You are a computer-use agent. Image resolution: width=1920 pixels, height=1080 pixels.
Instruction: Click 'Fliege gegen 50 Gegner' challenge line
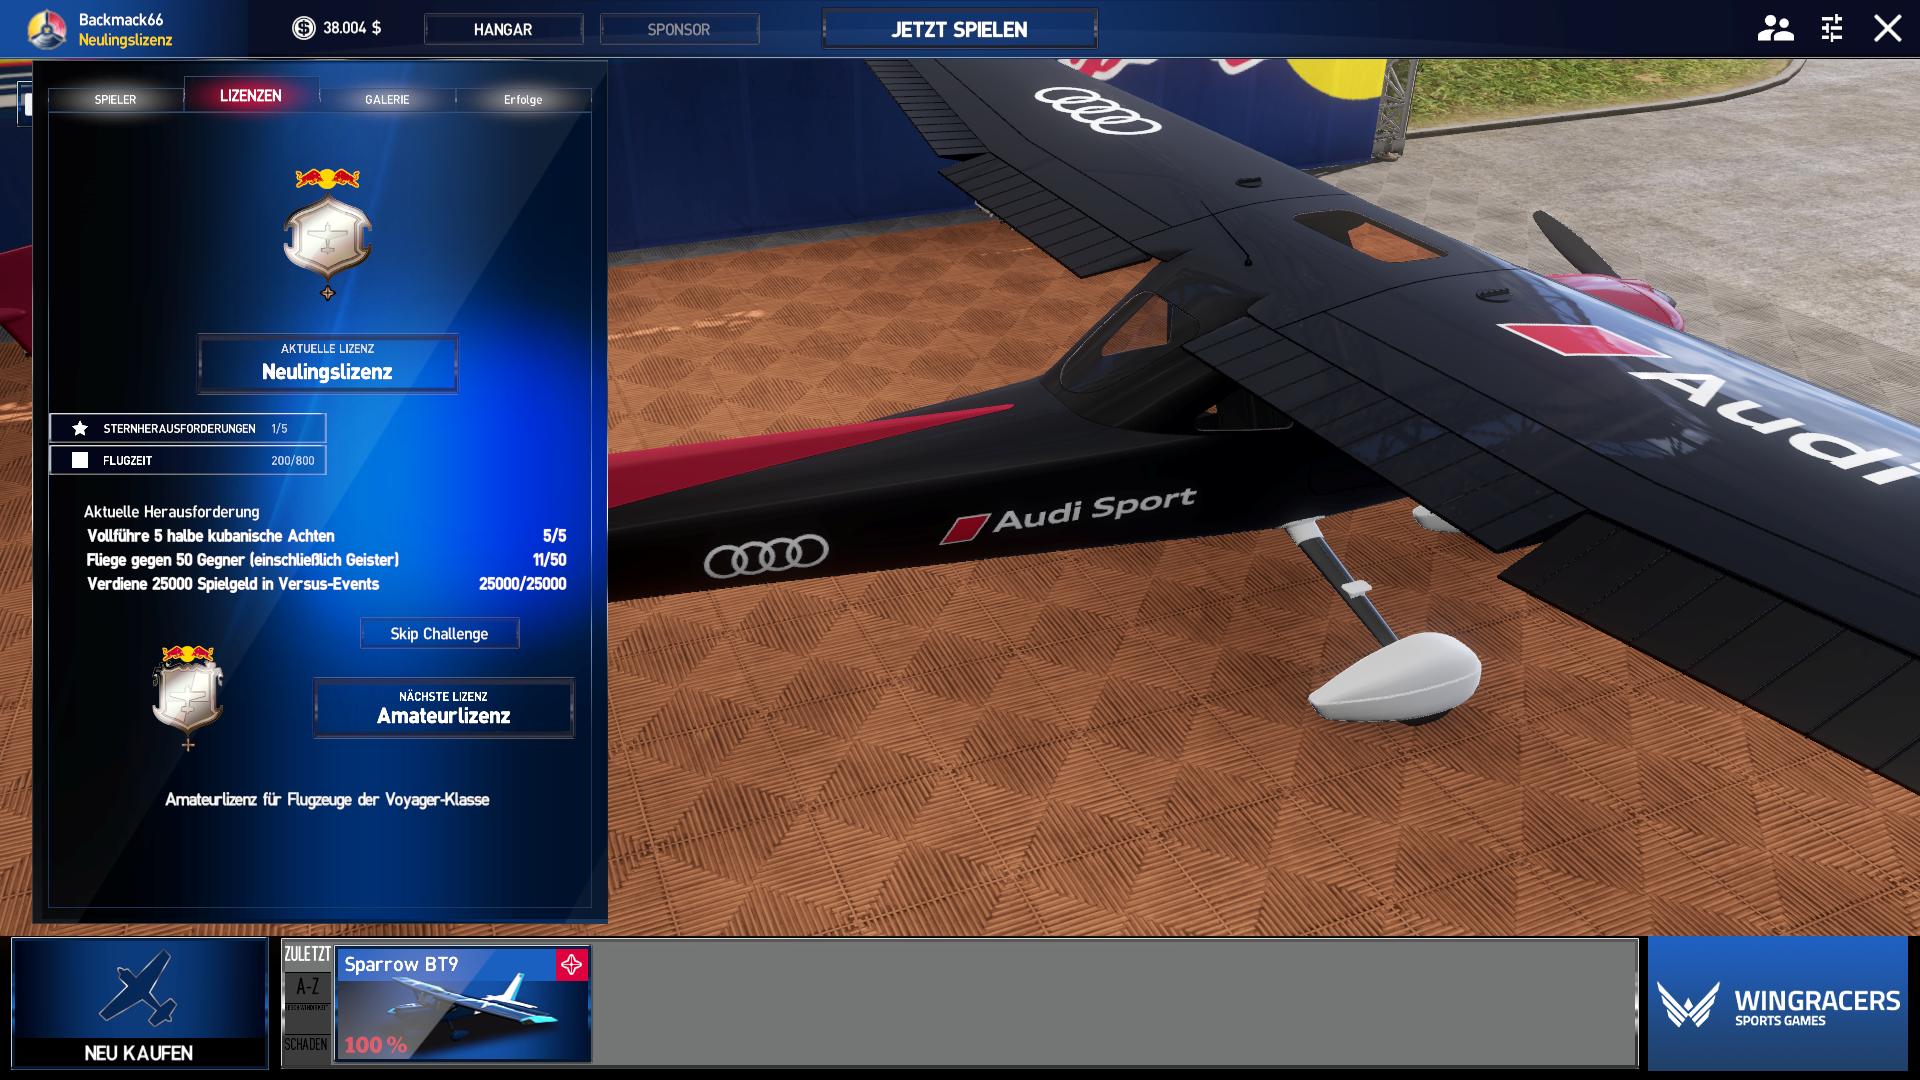243,560
